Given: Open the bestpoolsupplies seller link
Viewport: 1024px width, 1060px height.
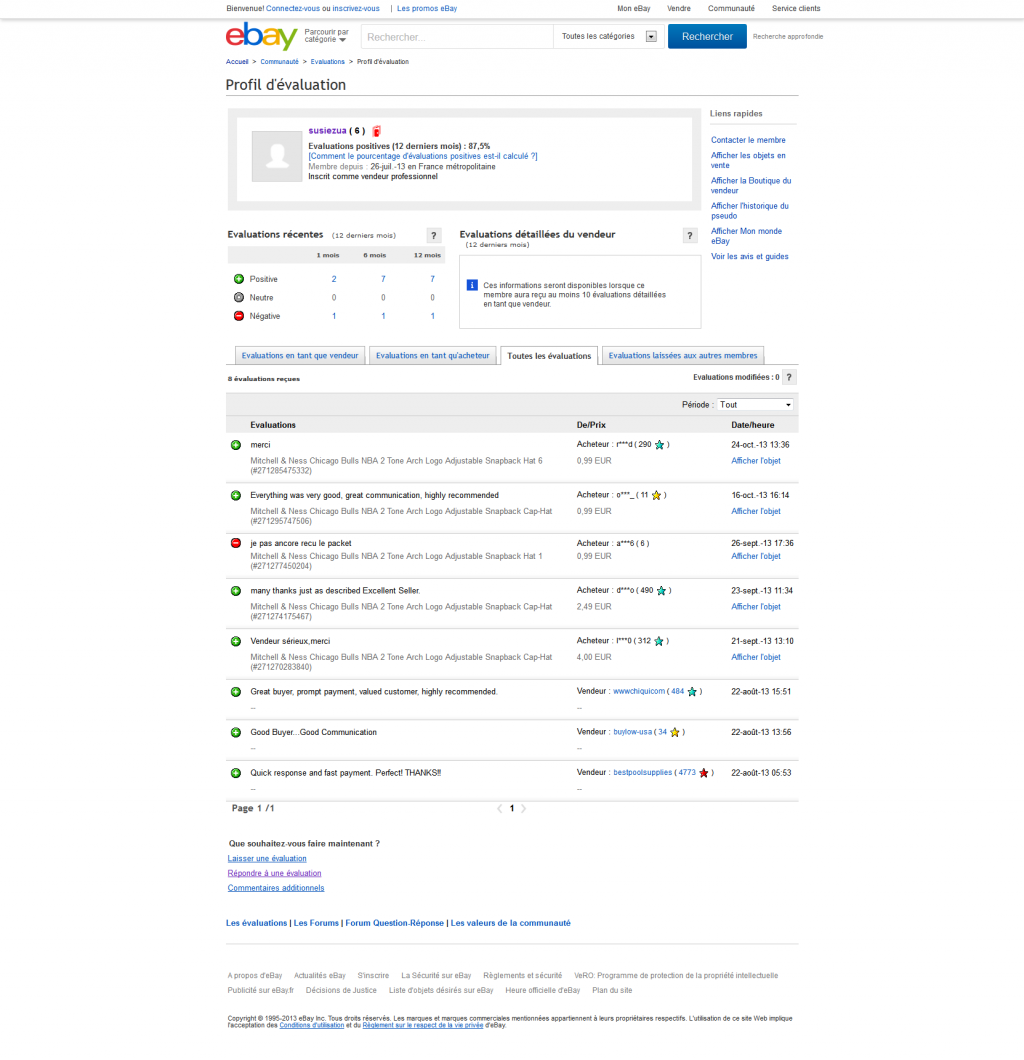Looking at the screenshot, I should tap(643, 773).
